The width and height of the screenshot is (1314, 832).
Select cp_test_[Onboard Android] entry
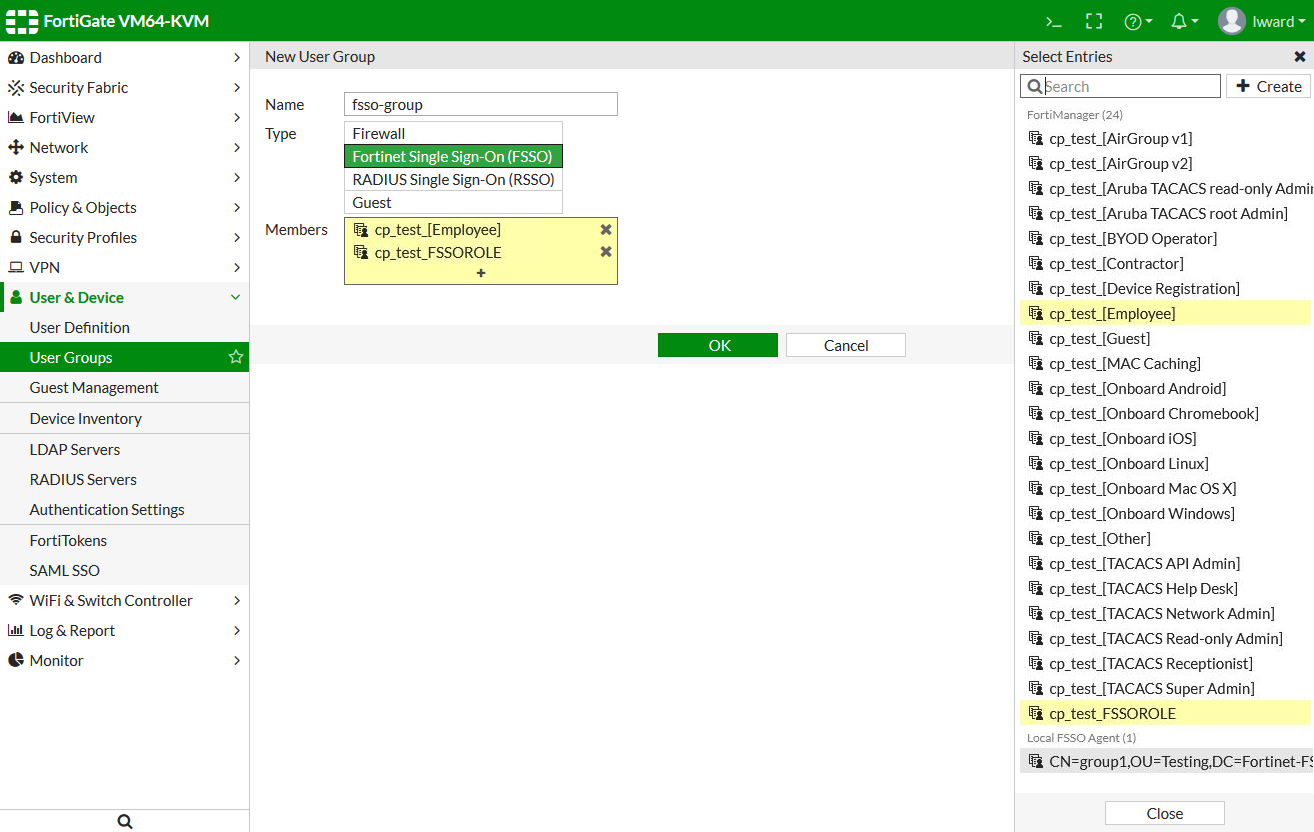(1165, 389)
